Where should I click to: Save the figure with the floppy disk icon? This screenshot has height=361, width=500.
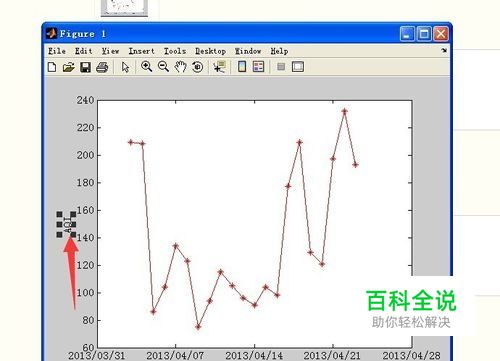pyautogui.click(x=86, y=67)
